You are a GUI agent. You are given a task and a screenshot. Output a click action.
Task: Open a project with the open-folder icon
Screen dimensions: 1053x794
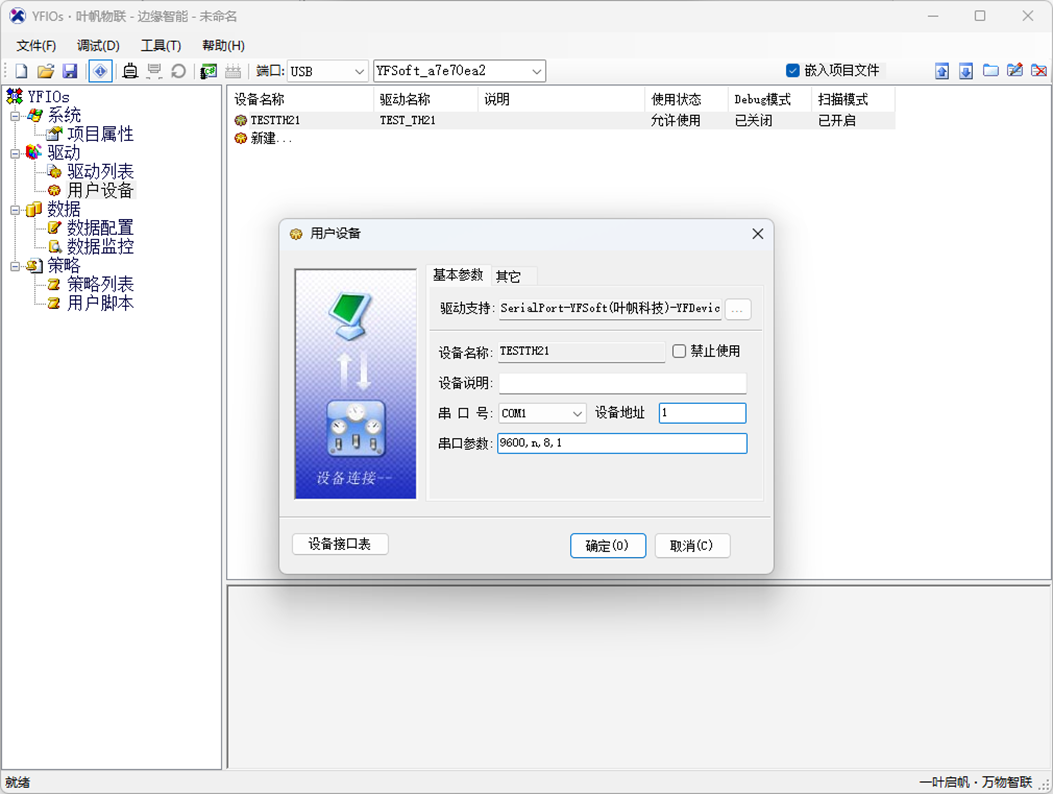point(46,71)
